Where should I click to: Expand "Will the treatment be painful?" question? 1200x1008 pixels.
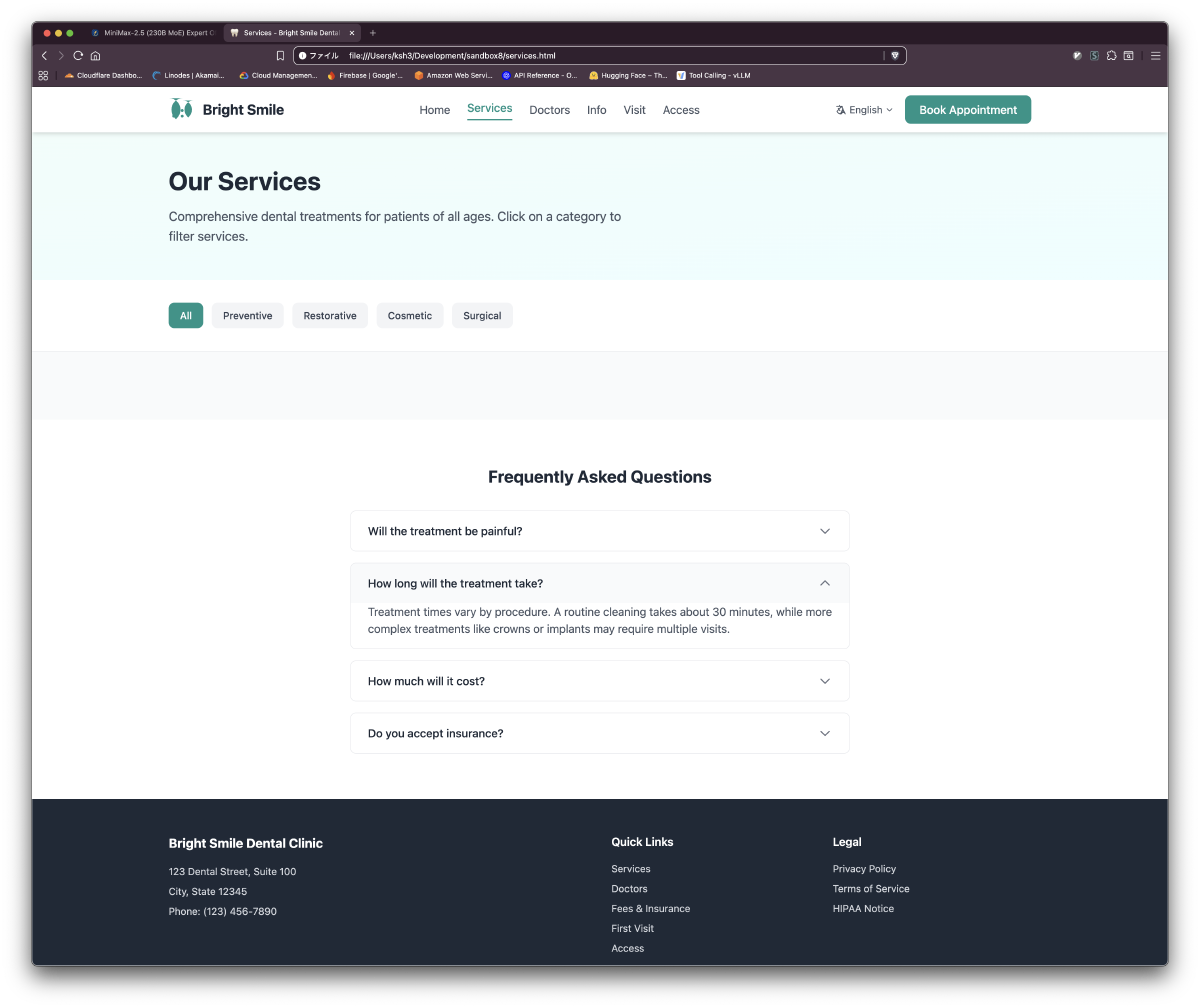click(599, 531)
